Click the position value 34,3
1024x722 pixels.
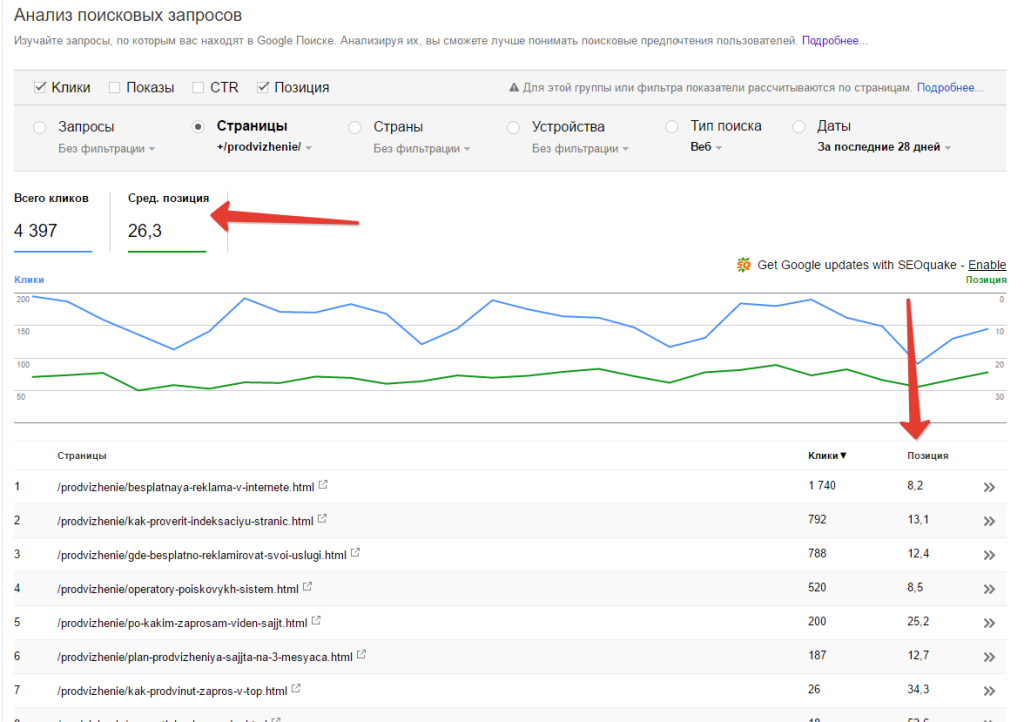tap(918, 689)
